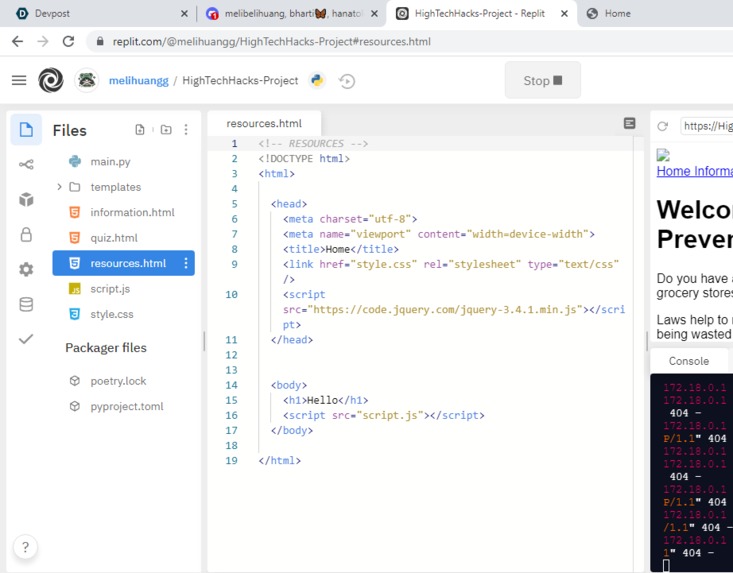Click the webview URL field

coord(707,126)
